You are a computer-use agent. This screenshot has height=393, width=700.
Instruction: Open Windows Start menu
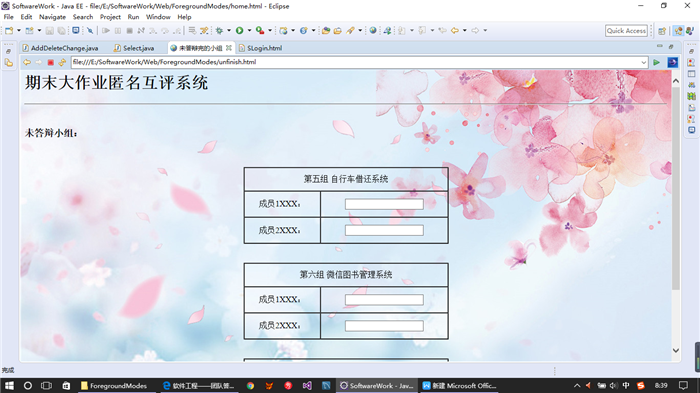(9, 385)
